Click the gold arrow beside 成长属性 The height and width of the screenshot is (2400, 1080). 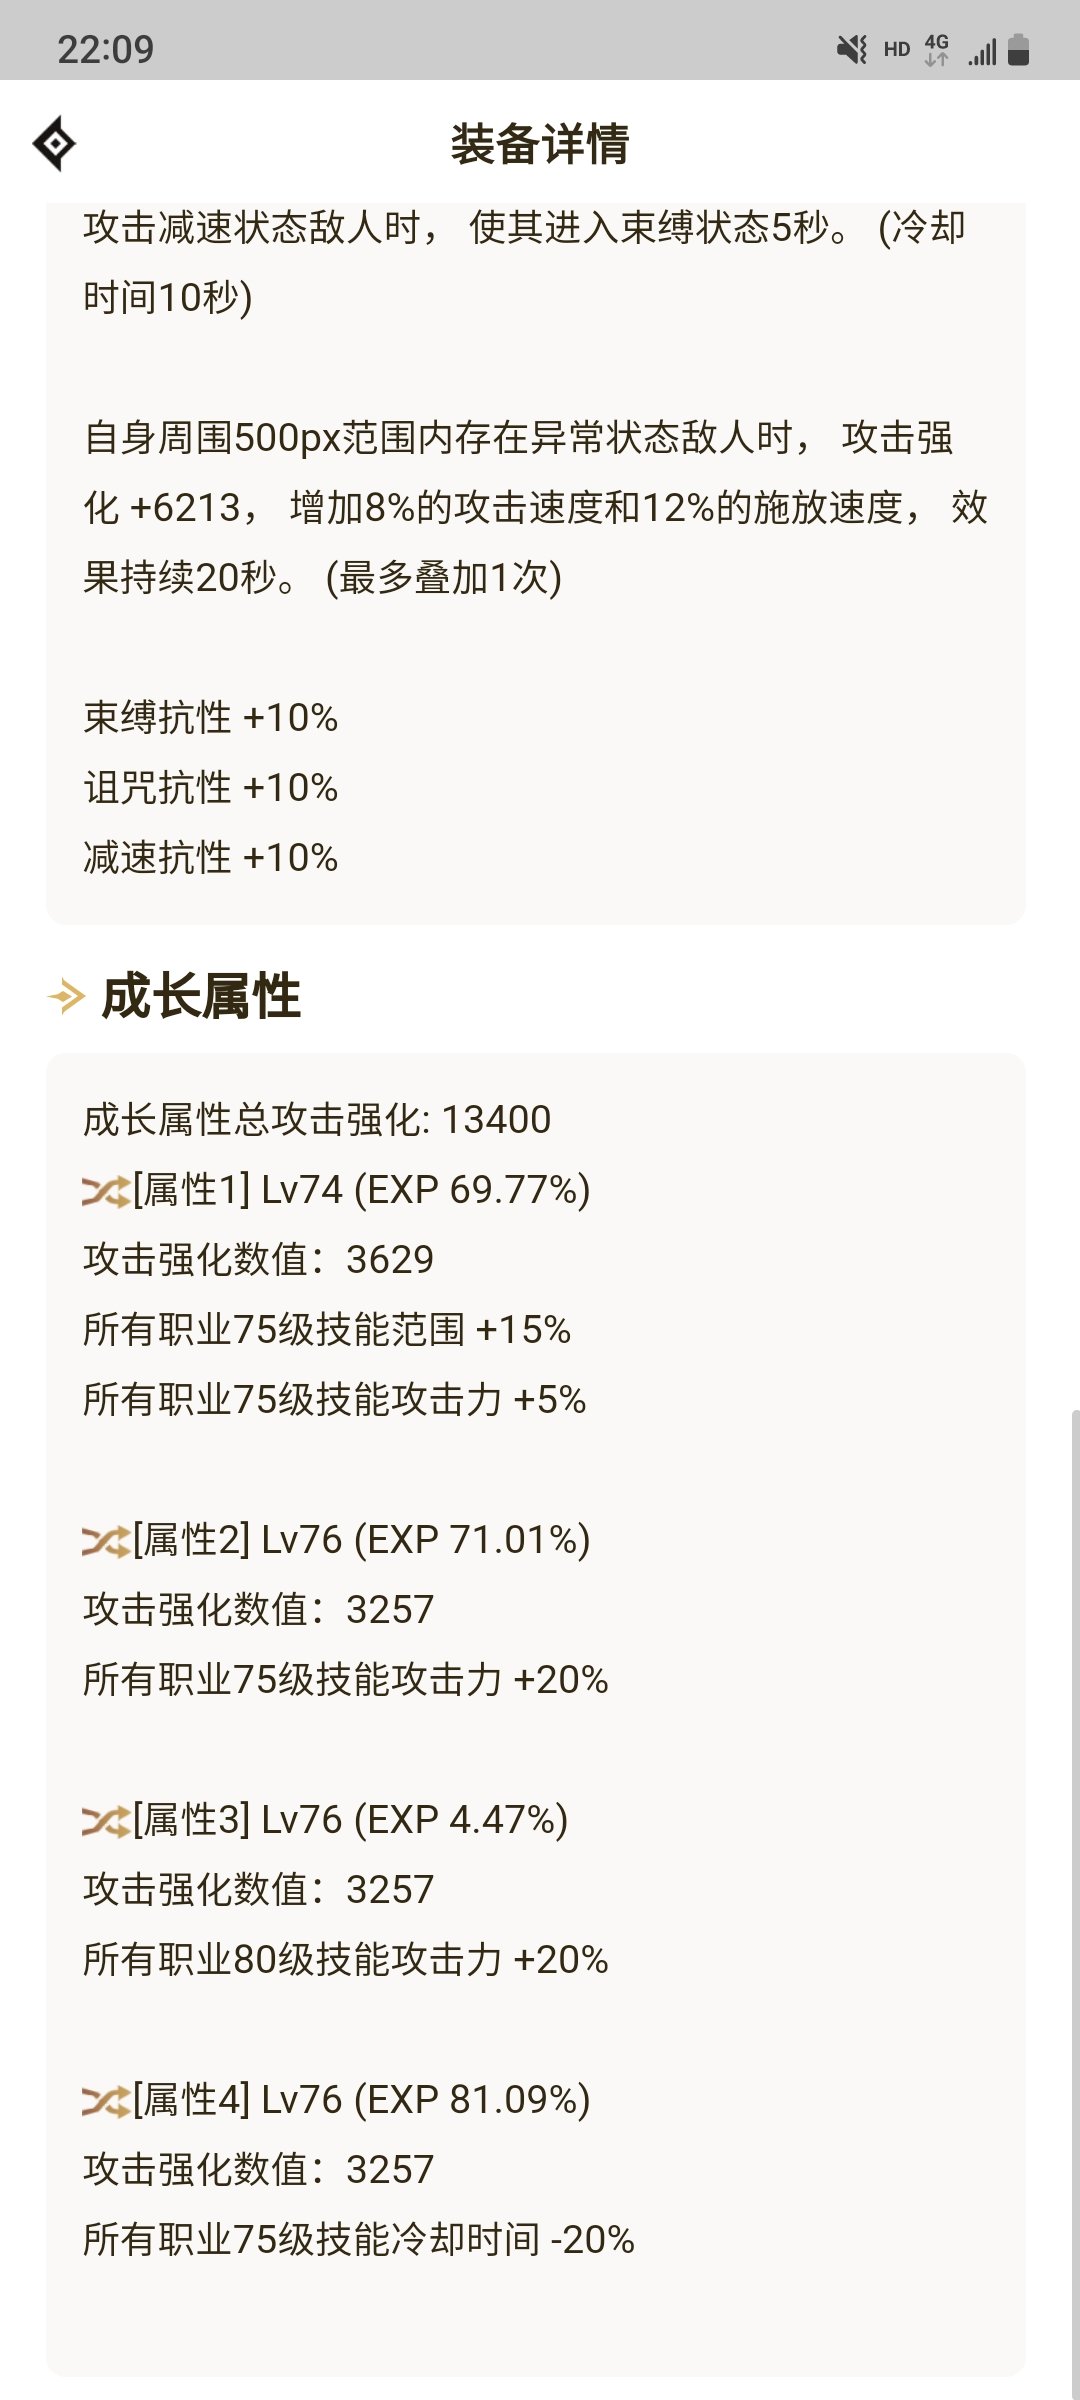[67, 997]
